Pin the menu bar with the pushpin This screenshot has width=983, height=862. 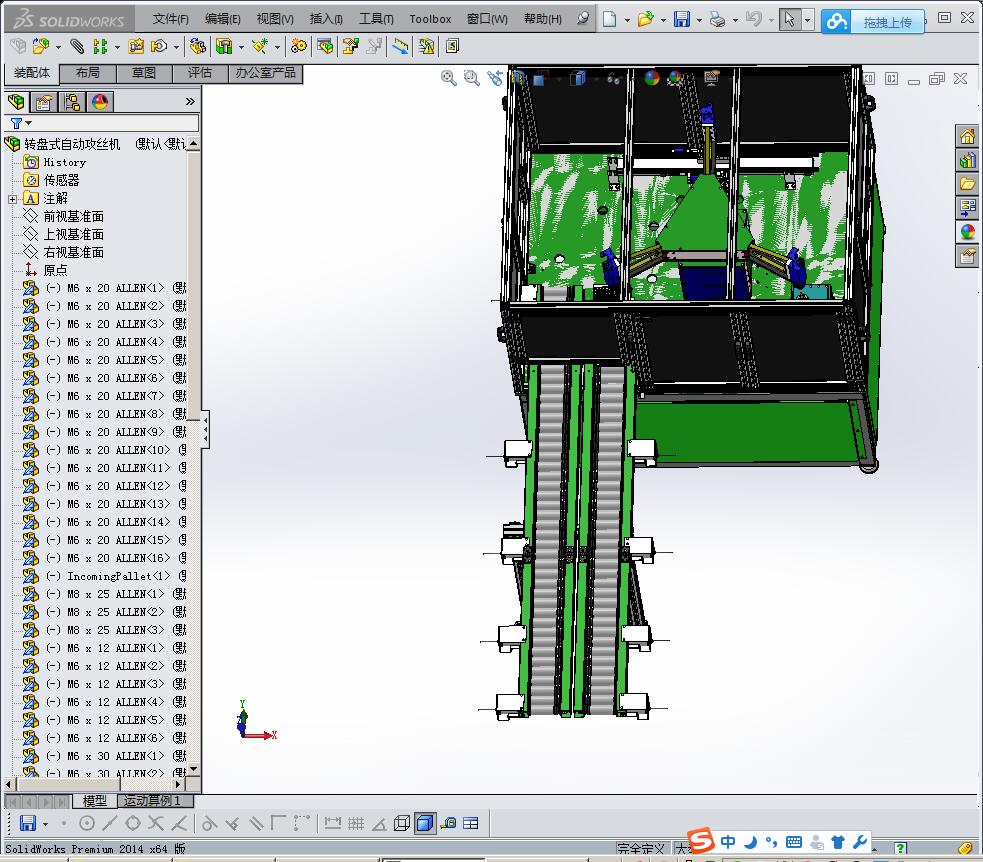coord(583,19)
